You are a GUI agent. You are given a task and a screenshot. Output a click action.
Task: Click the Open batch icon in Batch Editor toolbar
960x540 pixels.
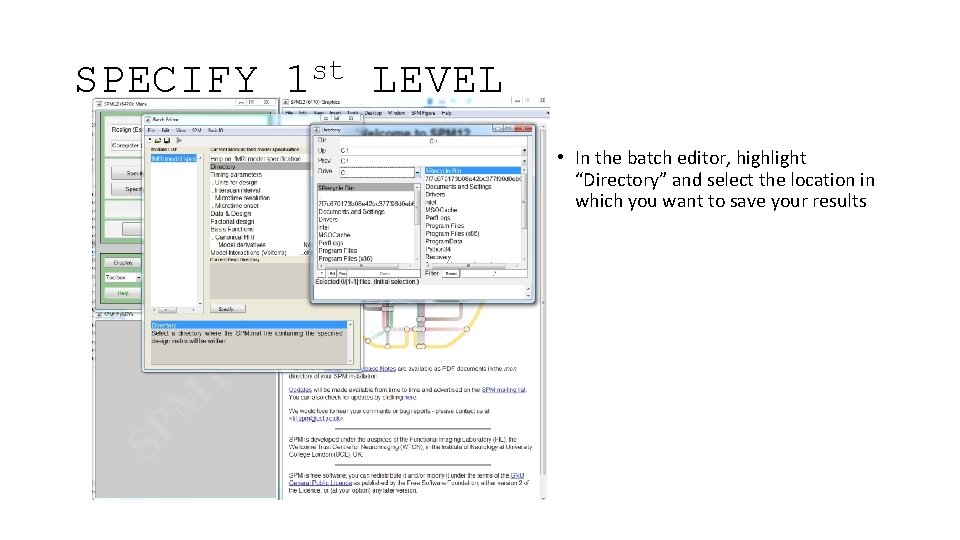(158, 140)
